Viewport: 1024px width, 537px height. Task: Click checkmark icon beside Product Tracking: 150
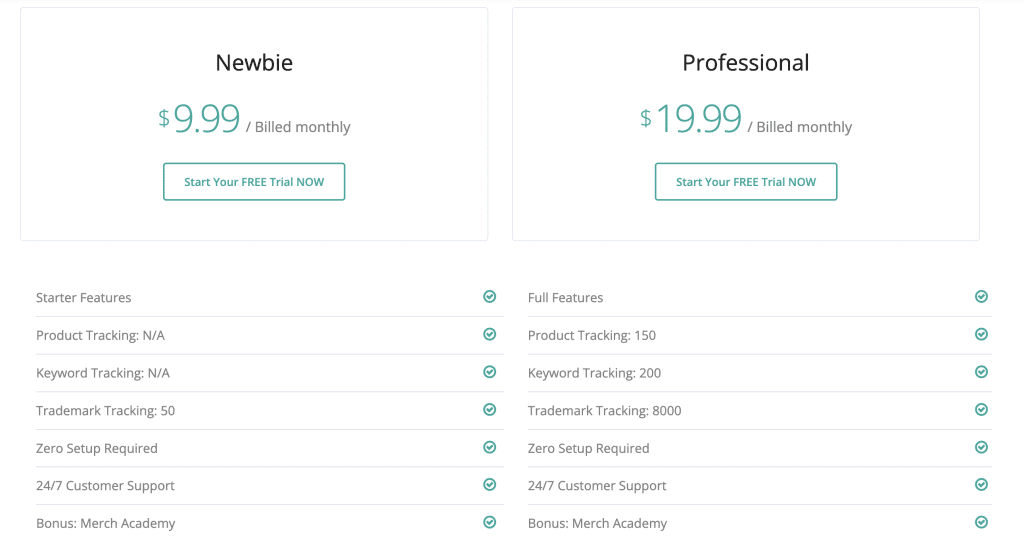coord(982,334)
